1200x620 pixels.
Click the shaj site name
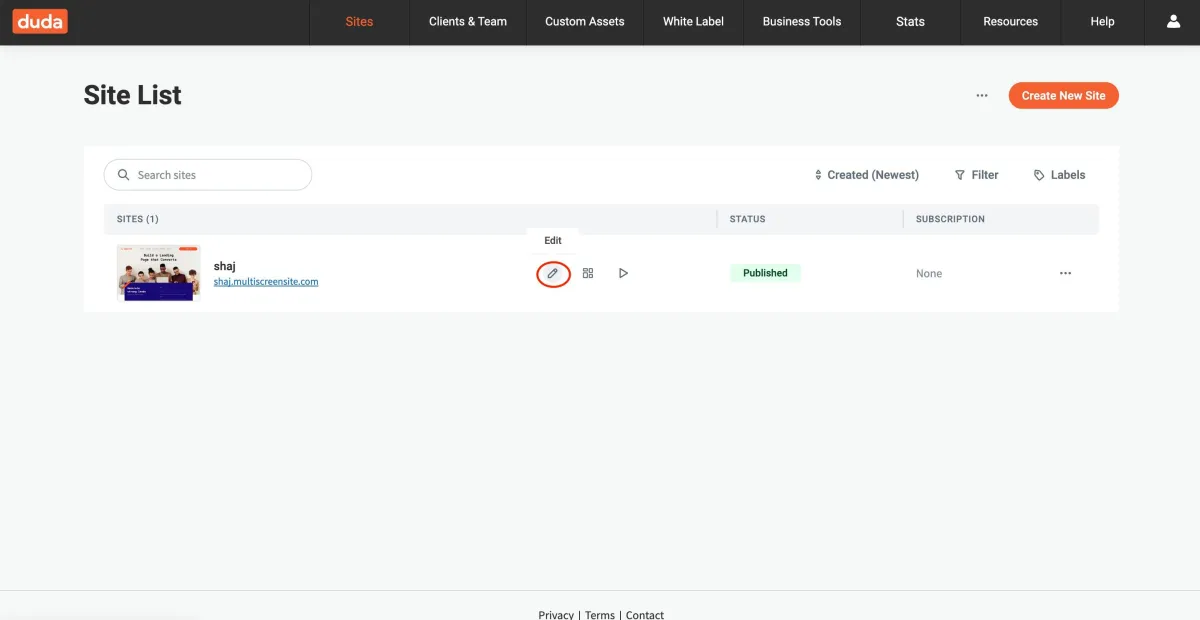tap(224, 266)
